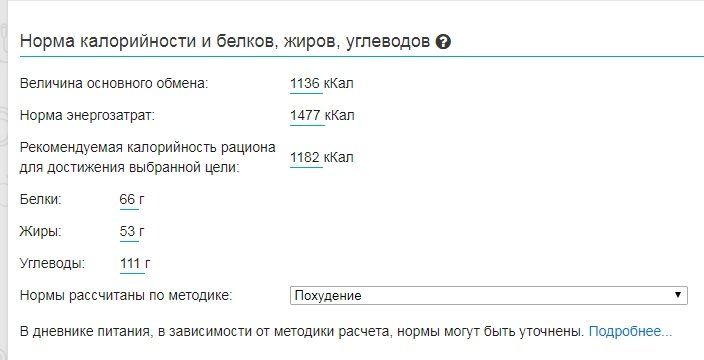Open the Подробнее... link
Viewport: 704px width, 360px height.
(x=630, y=331)
